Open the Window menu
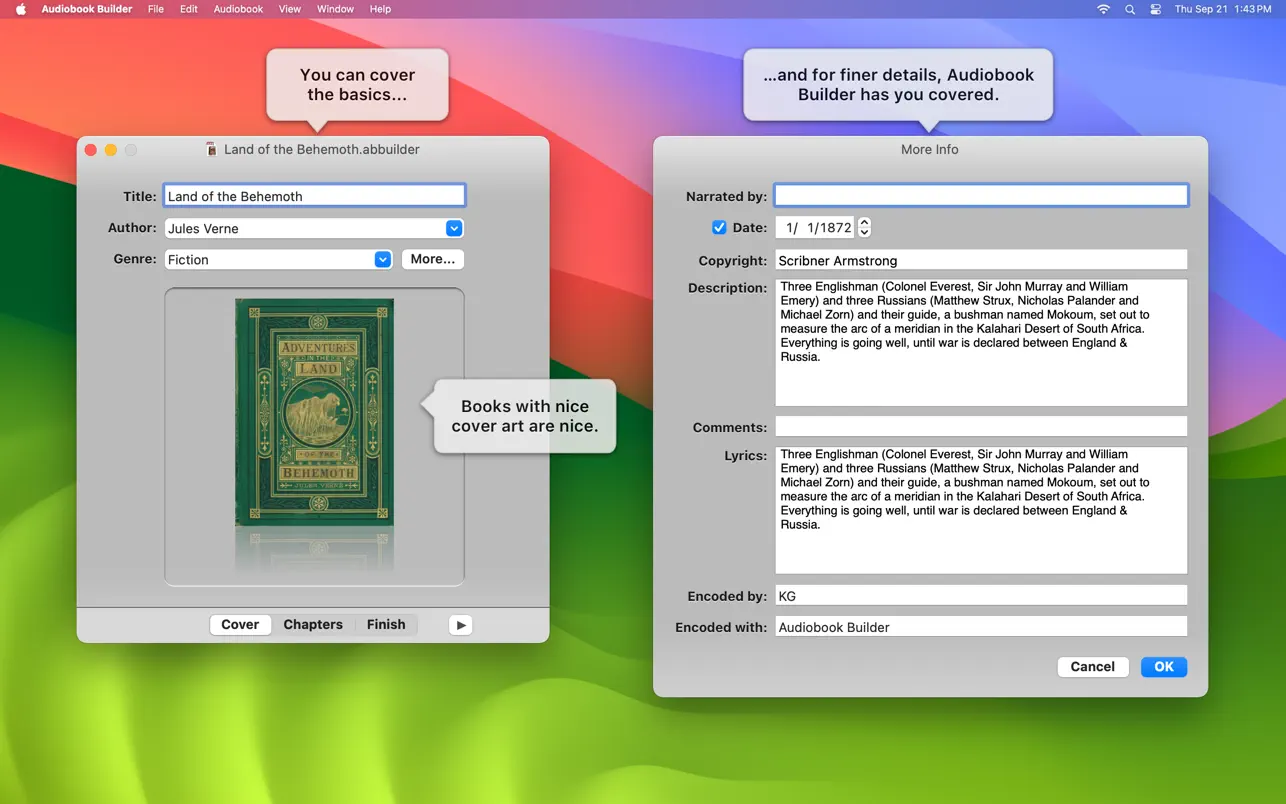 point(335,9)
